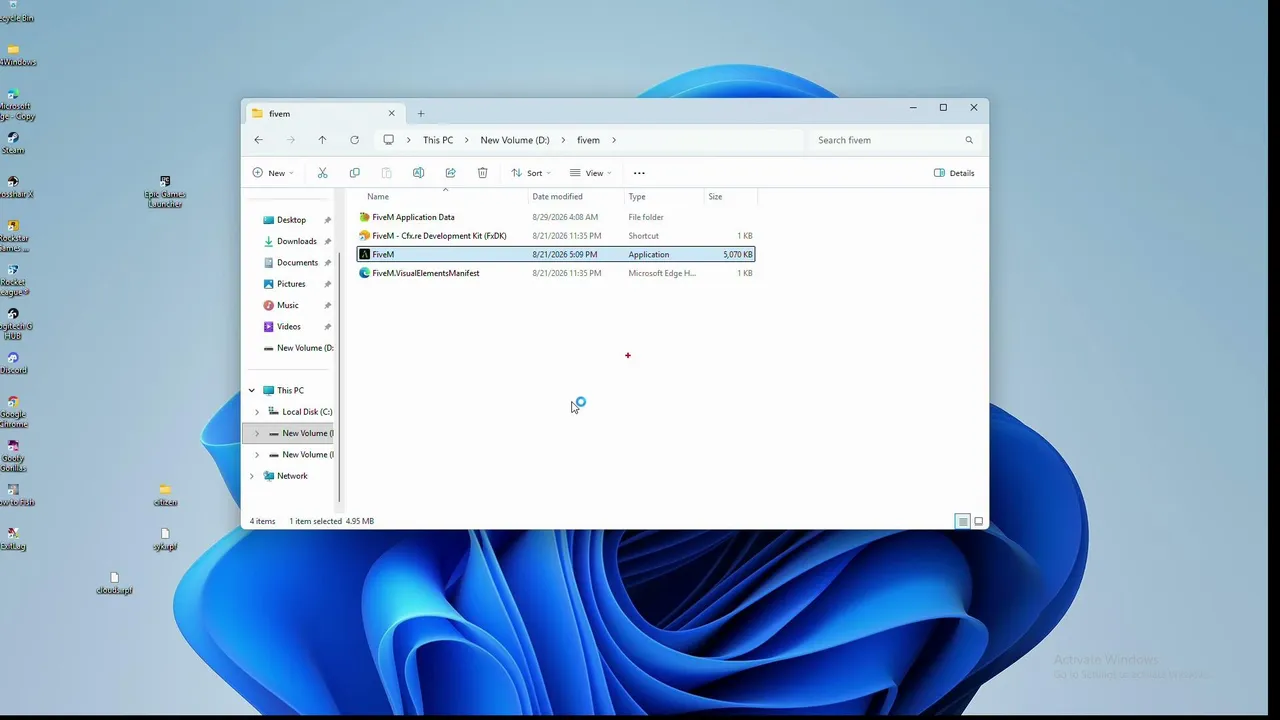Select the sykar.pf file on the desktop
Screen dimensions: 1280x720
[165, 539]
